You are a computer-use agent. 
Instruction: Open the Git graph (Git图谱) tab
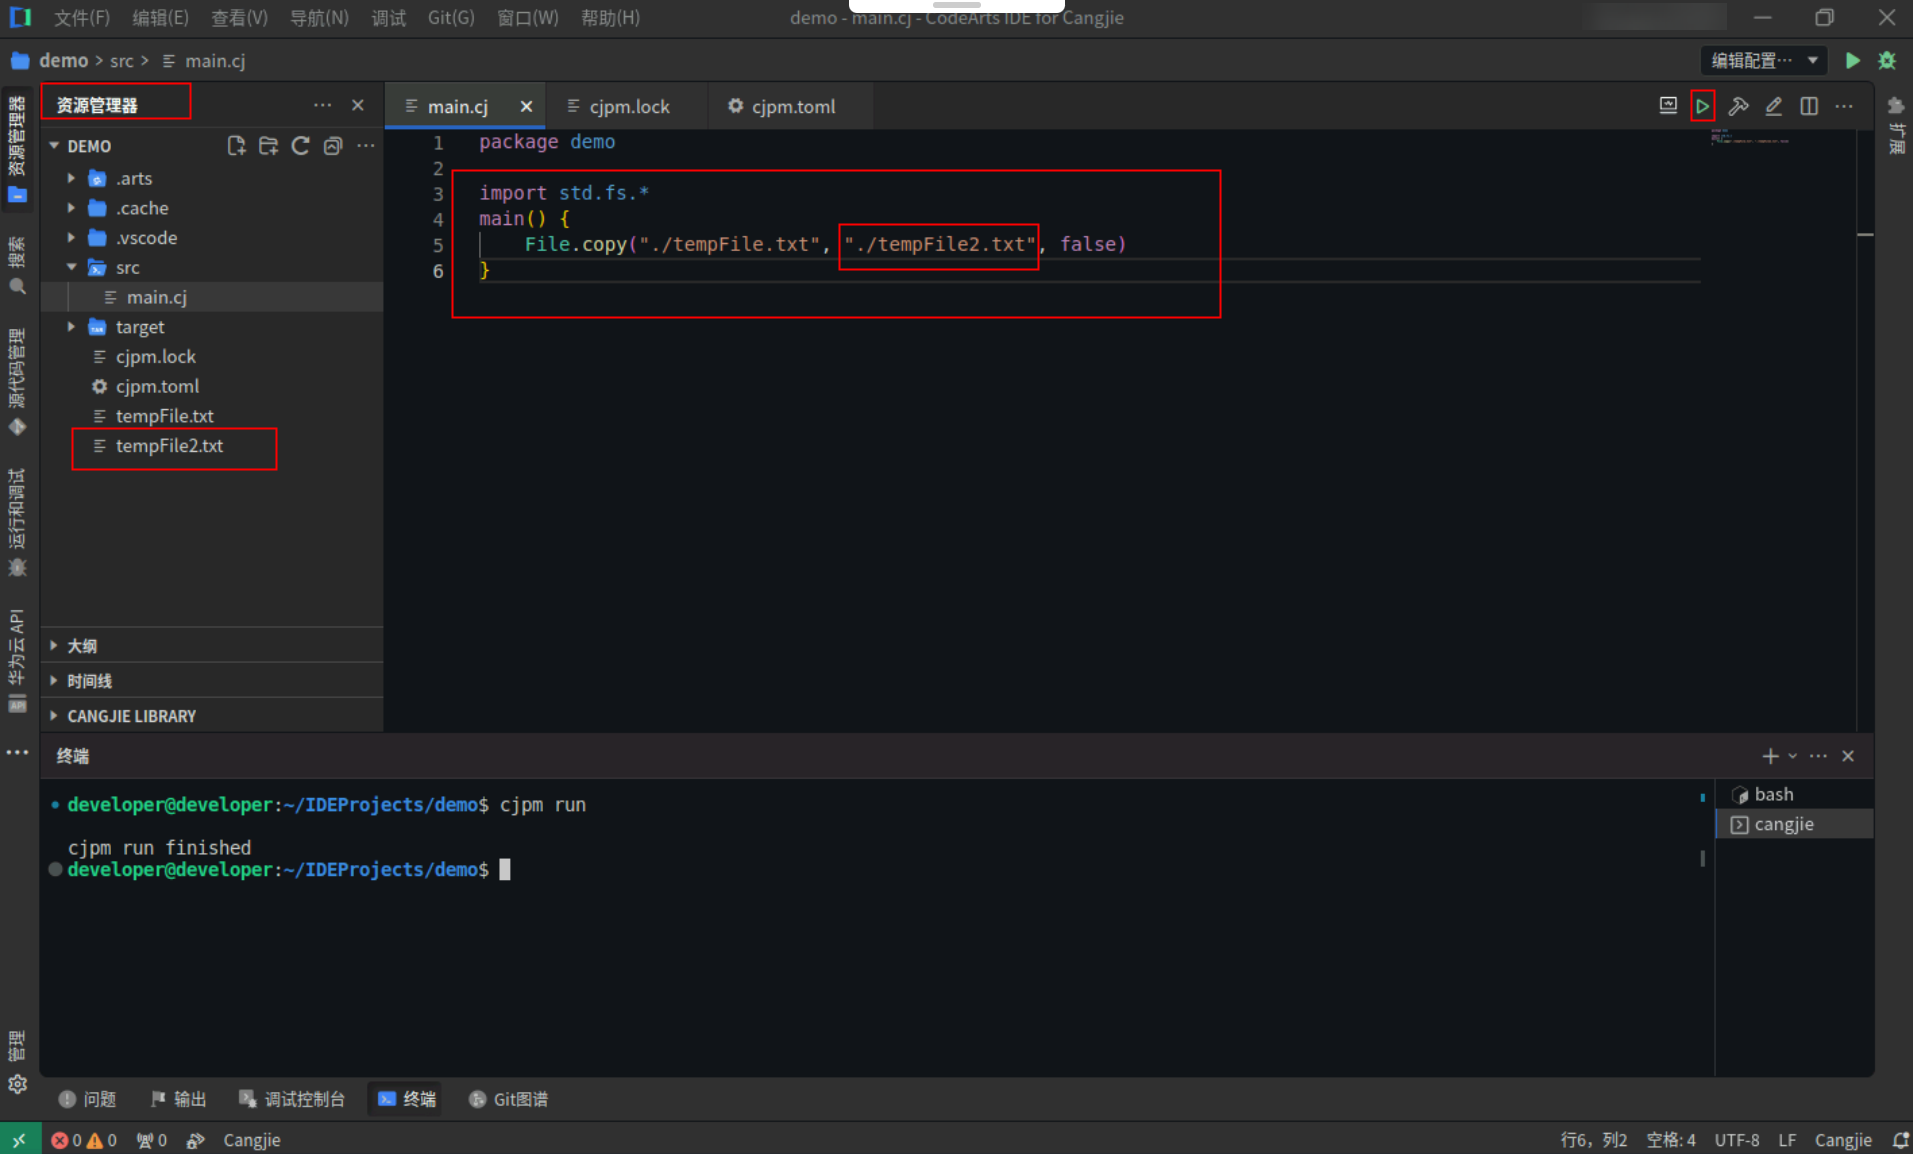tap(508, 1099)
